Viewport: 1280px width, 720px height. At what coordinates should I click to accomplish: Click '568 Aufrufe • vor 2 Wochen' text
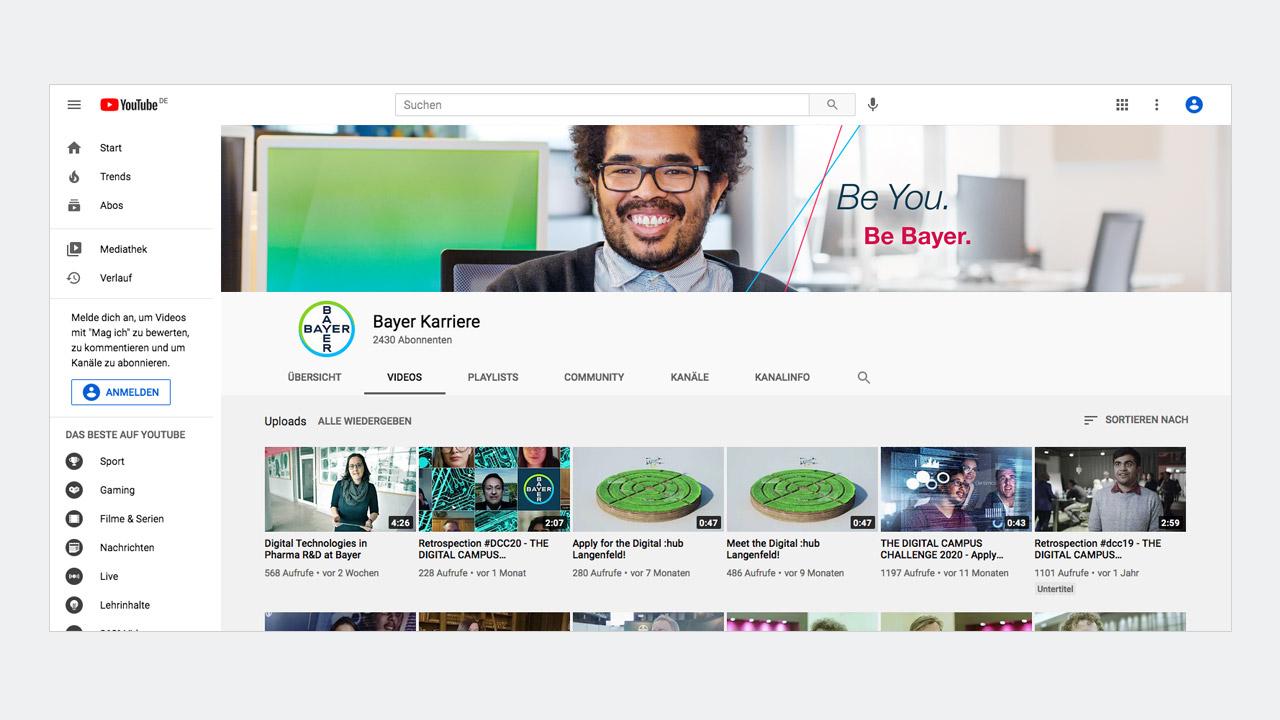point(321,573)
